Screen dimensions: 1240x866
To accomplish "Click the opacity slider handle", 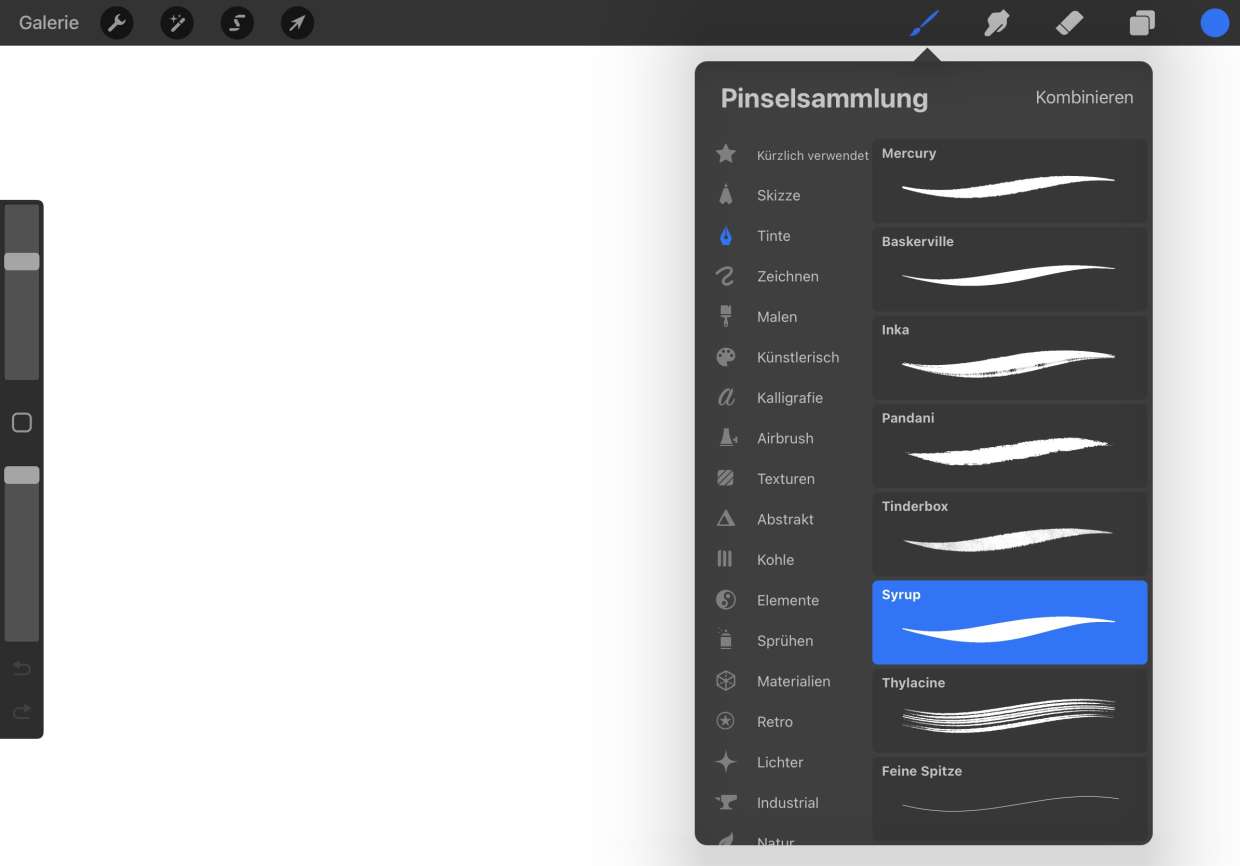I will tap(22, 476).
